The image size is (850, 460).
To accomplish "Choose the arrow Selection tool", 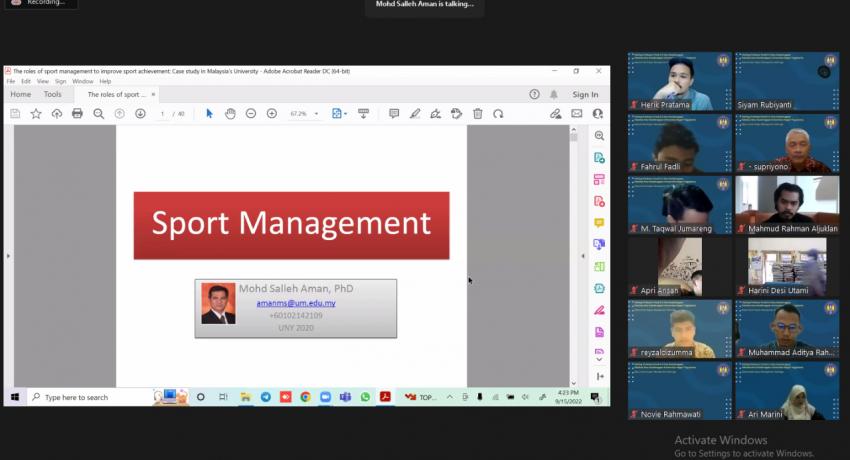I will (x=209, y=113).
